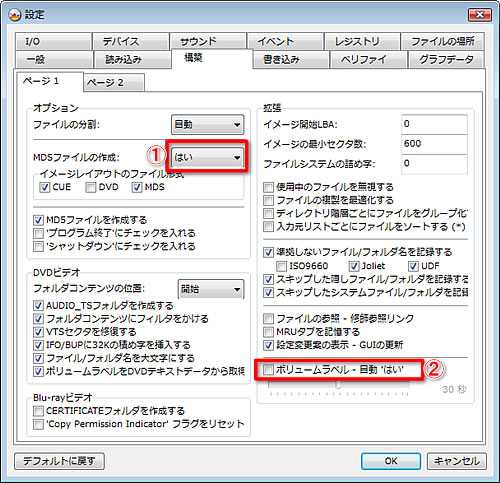Toggle スキップした隠しファイル/フォルダを記録する checkbox
The width and height of the screenshot is (500, 483).
(268, 279)
